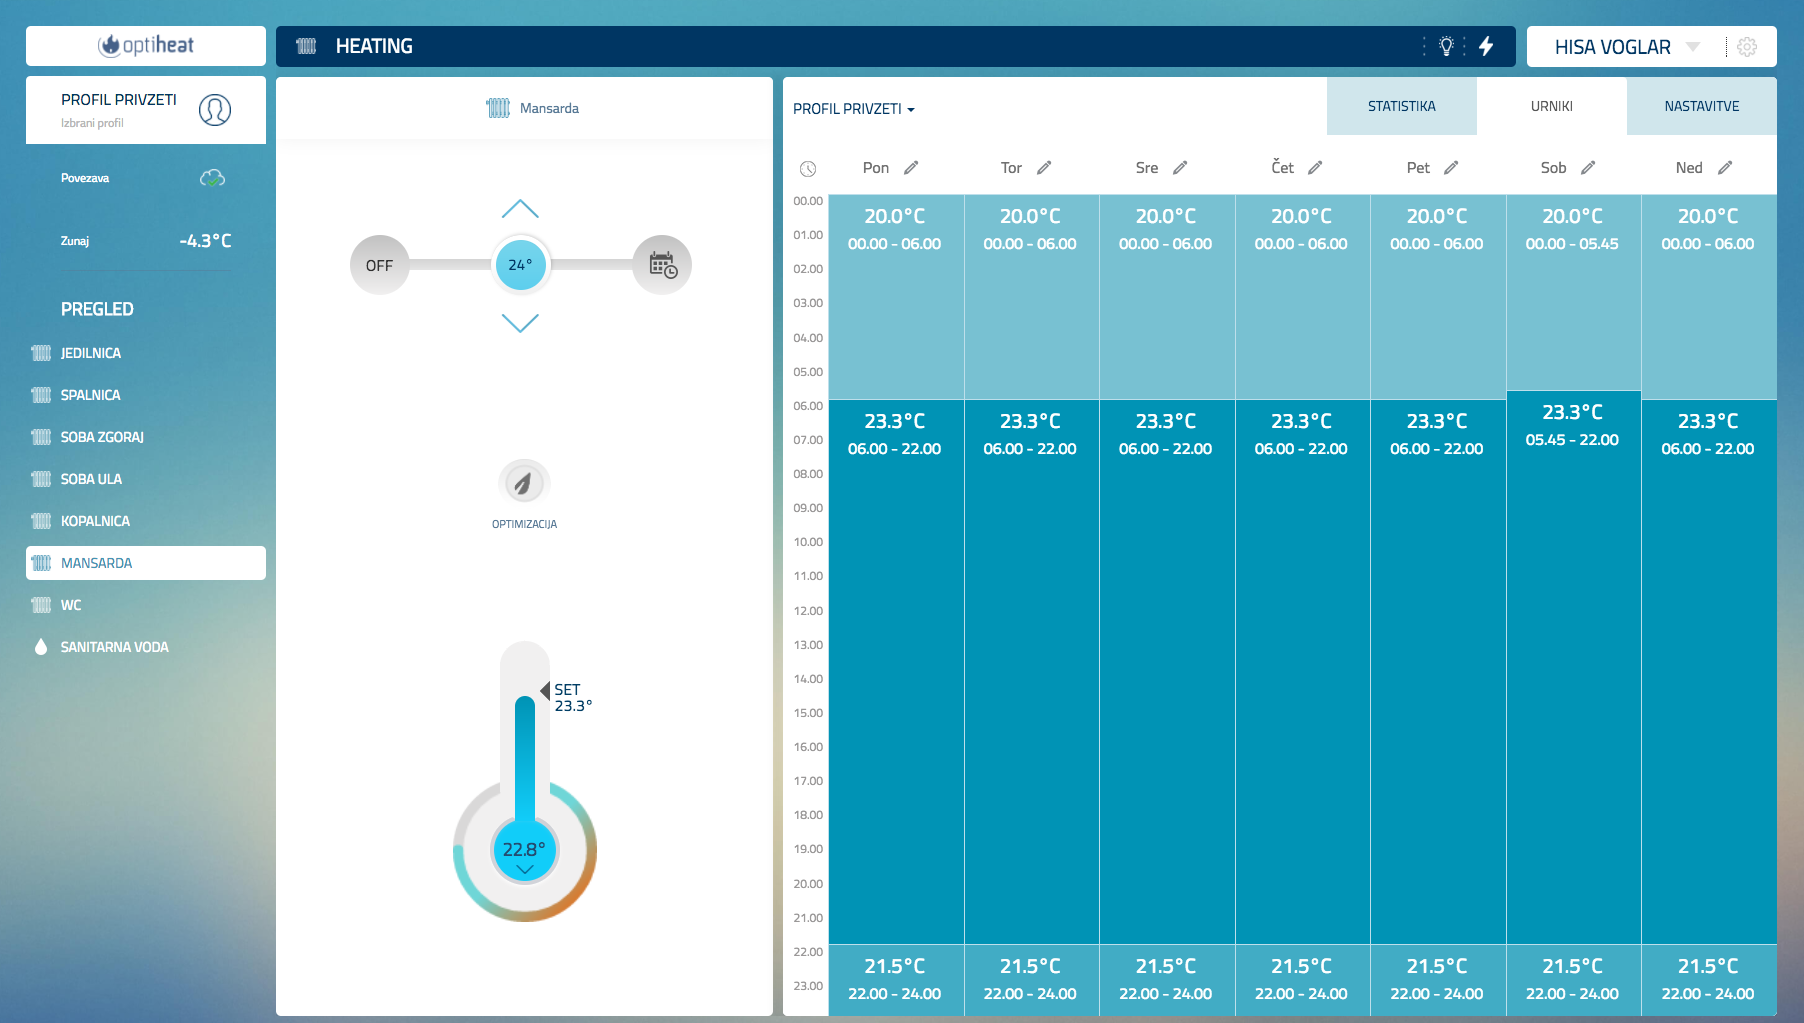Image resolution: width=1804 pixels, height=1023 pixels.
Task: Toggle the lightning bolt icon in header
Action: click(x=1486, y=46)
